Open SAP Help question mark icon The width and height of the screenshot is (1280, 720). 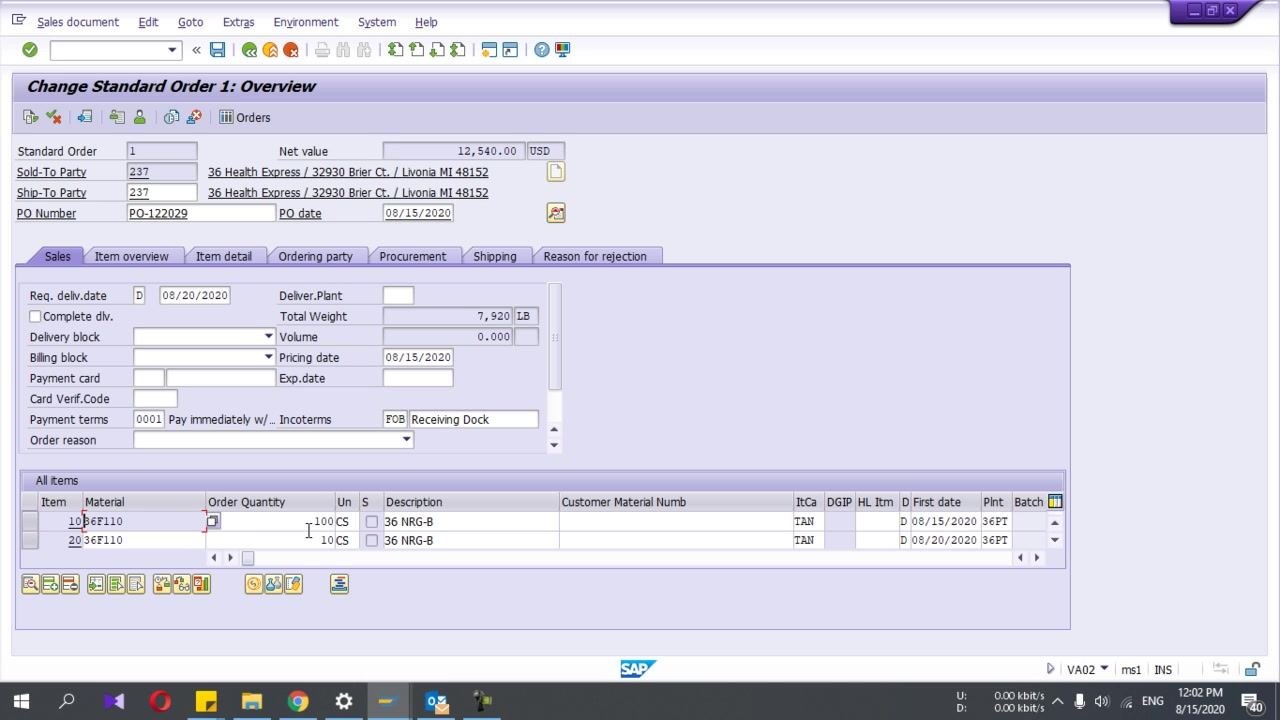(541, 50)
